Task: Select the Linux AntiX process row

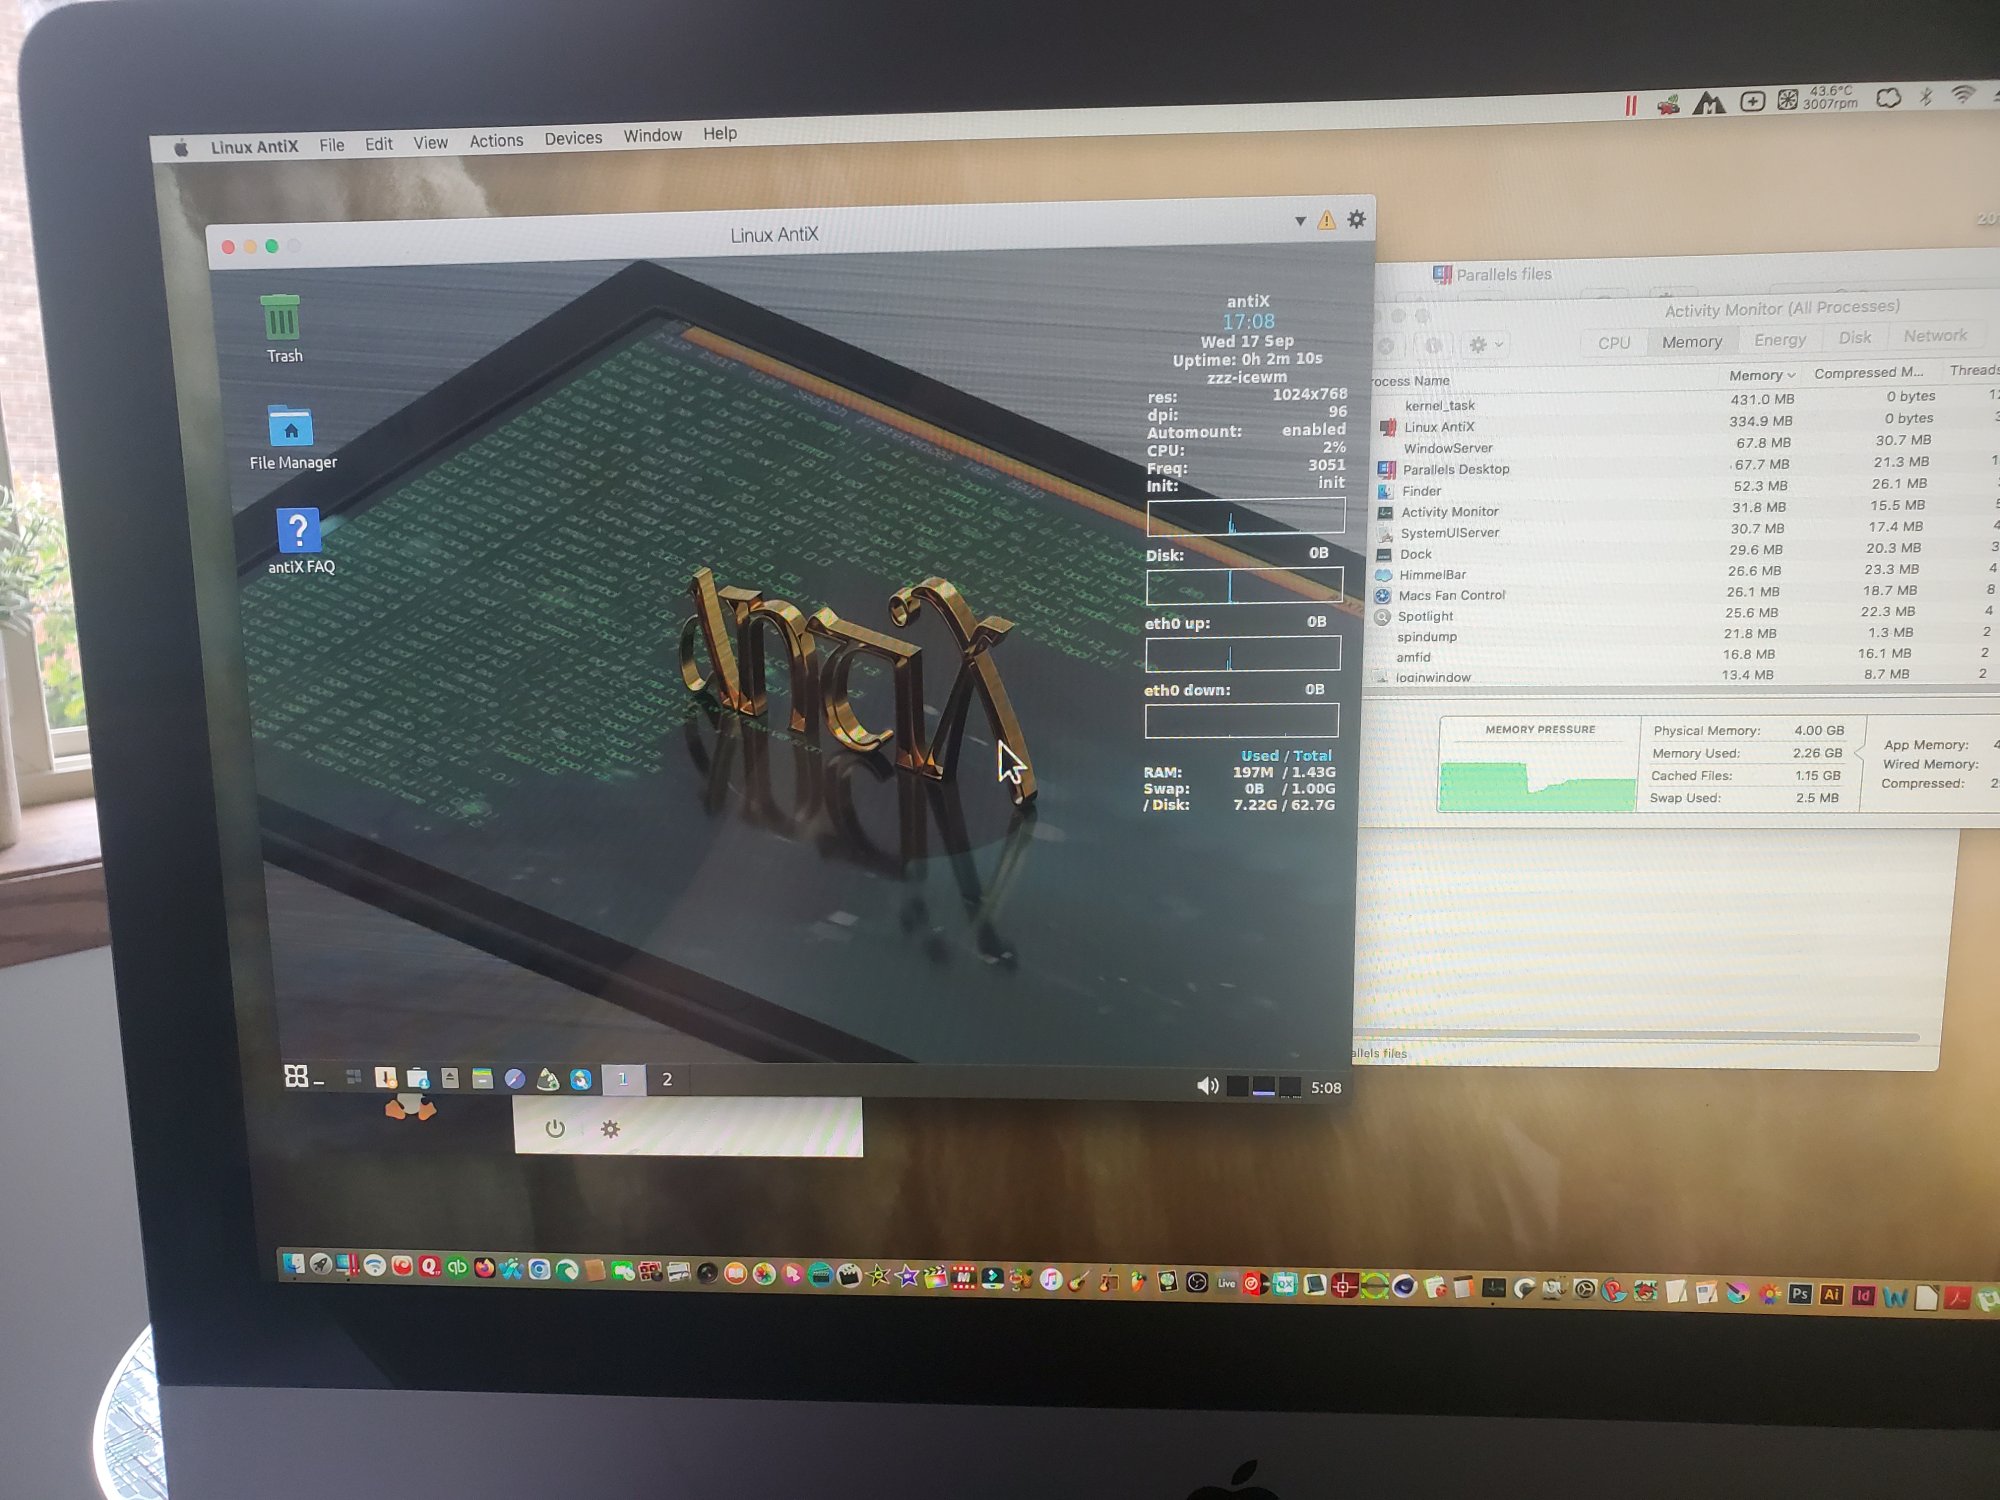Action: (x=1439, y=427)
